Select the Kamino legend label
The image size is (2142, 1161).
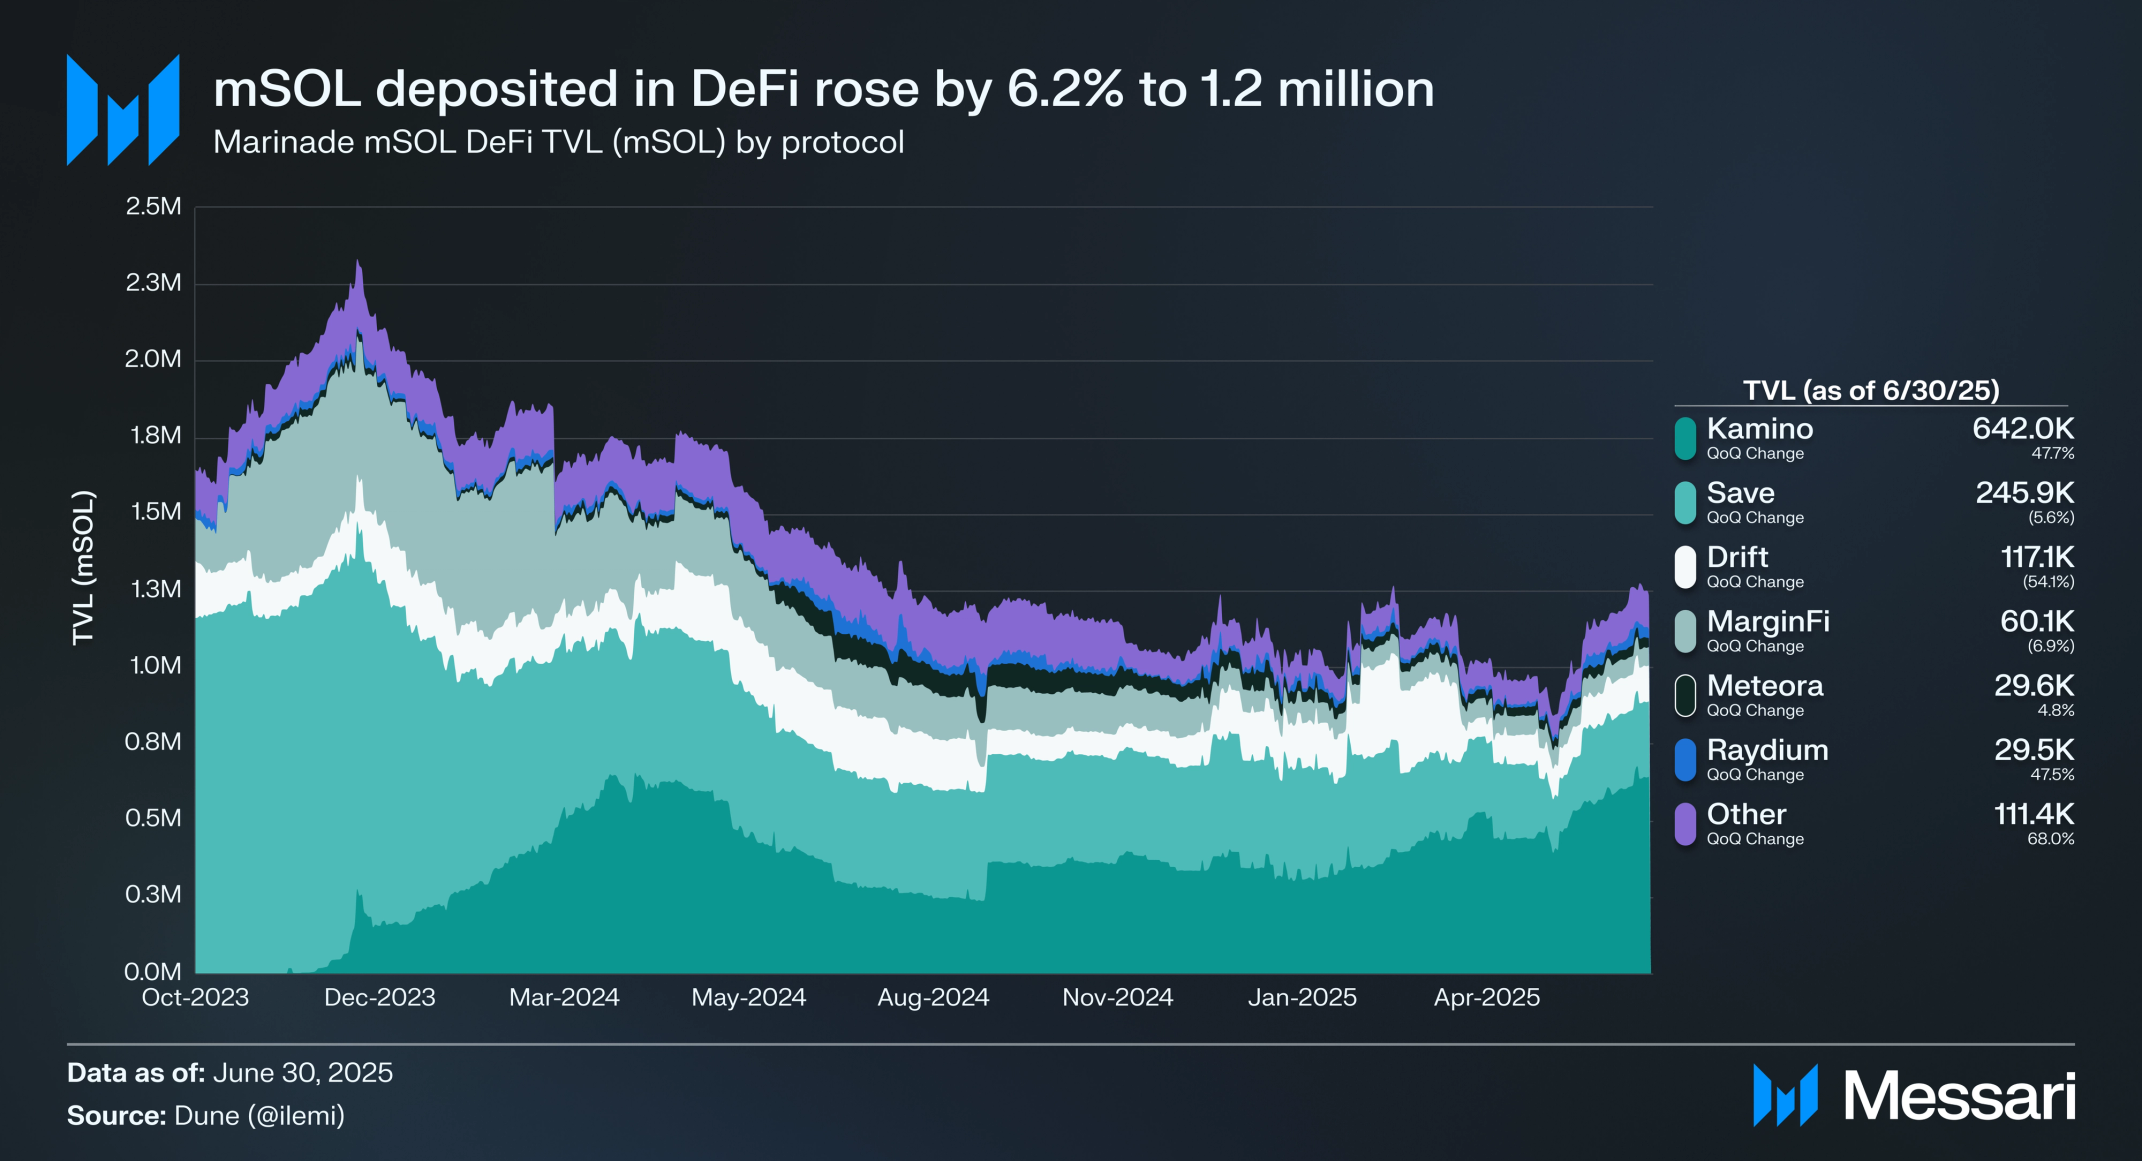coord(1759,429)
